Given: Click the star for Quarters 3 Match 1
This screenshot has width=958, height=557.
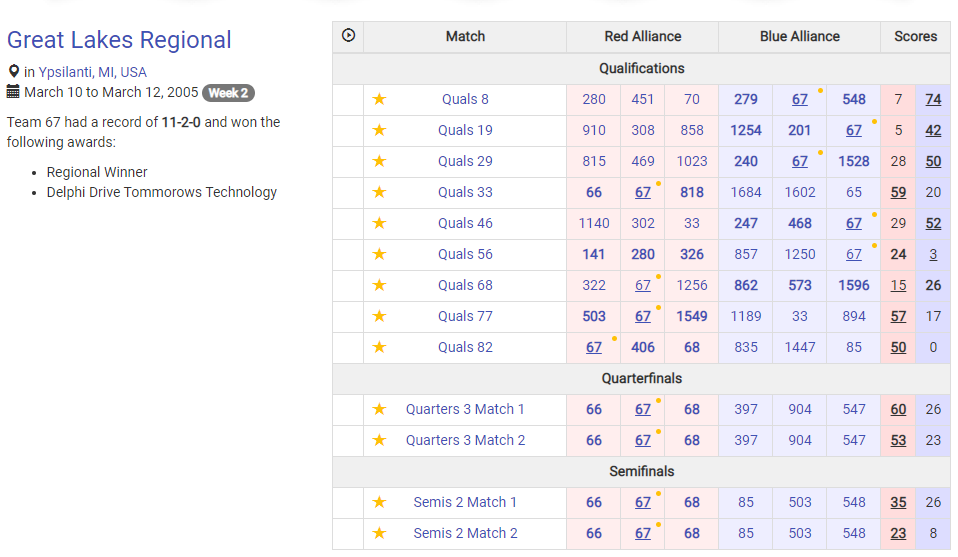Looking at the screenshot, I should pos(379,409).
